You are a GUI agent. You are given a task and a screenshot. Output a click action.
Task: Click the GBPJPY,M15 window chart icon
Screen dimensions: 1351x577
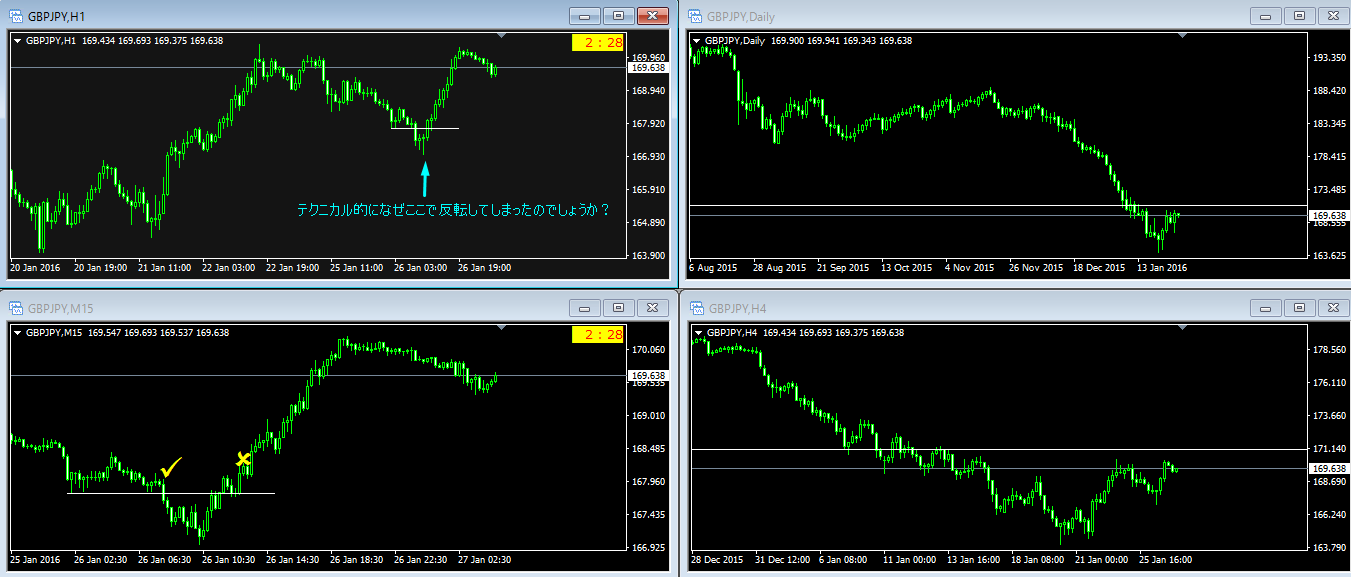(16, 307)
